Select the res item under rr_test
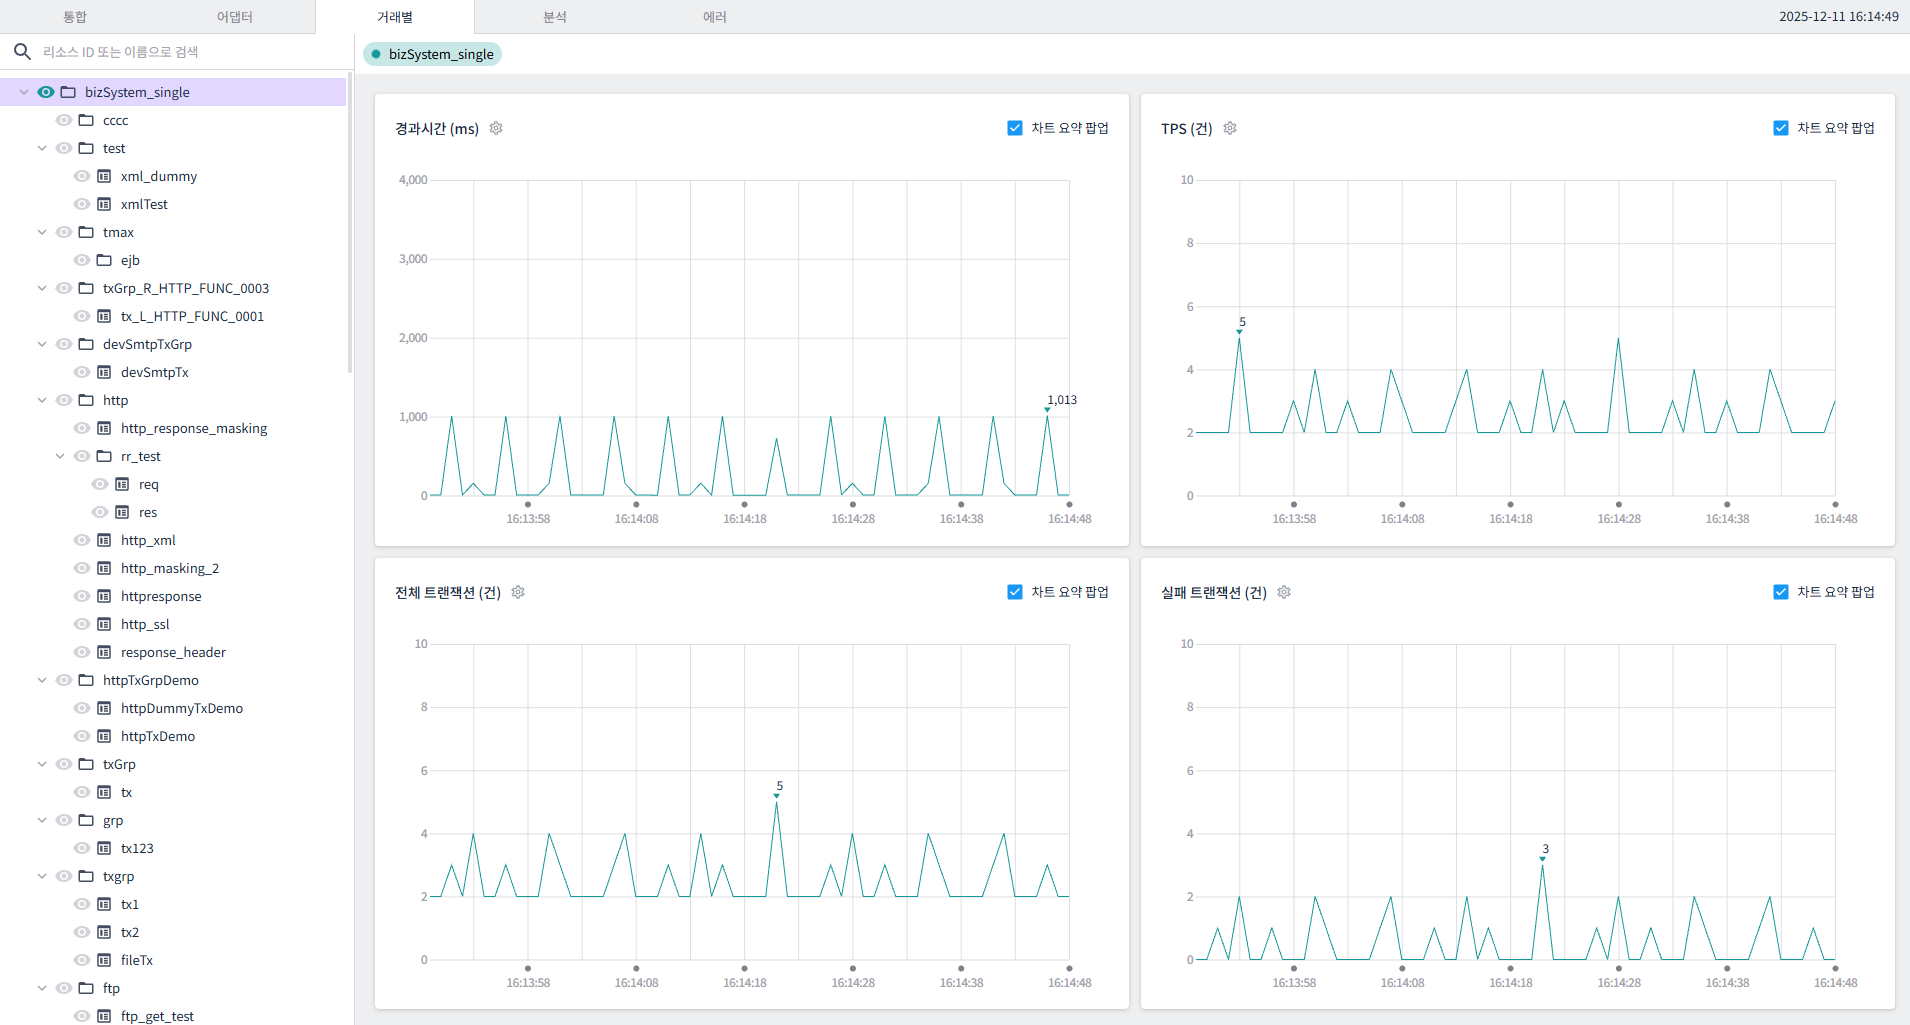 147,512
